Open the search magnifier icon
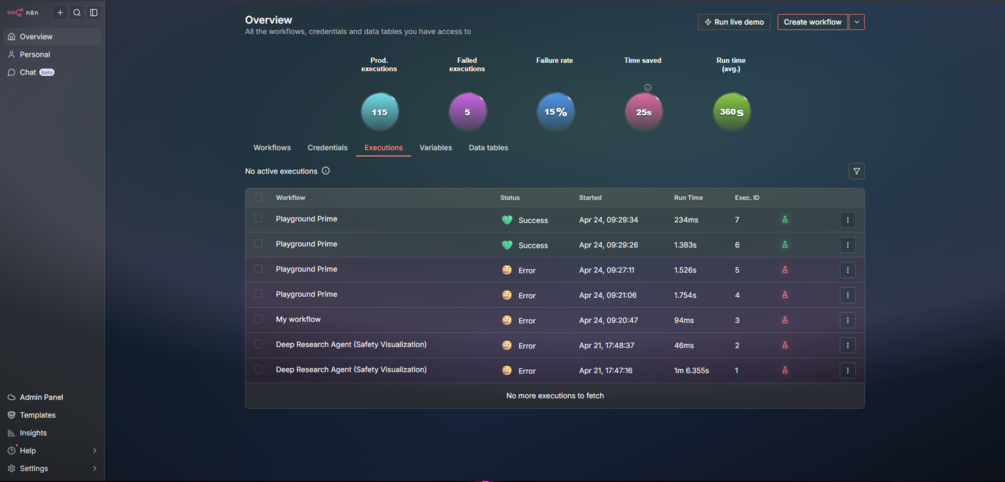This screenshot has height=482, width=1005. click(x=77, y=13)
